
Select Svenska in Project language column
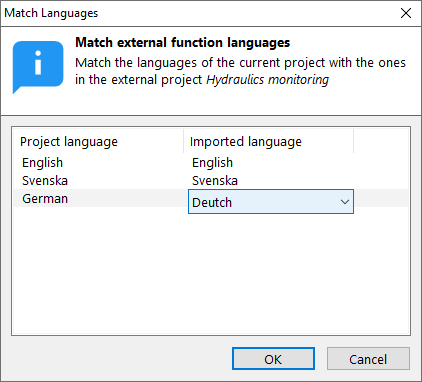(45, 181)
